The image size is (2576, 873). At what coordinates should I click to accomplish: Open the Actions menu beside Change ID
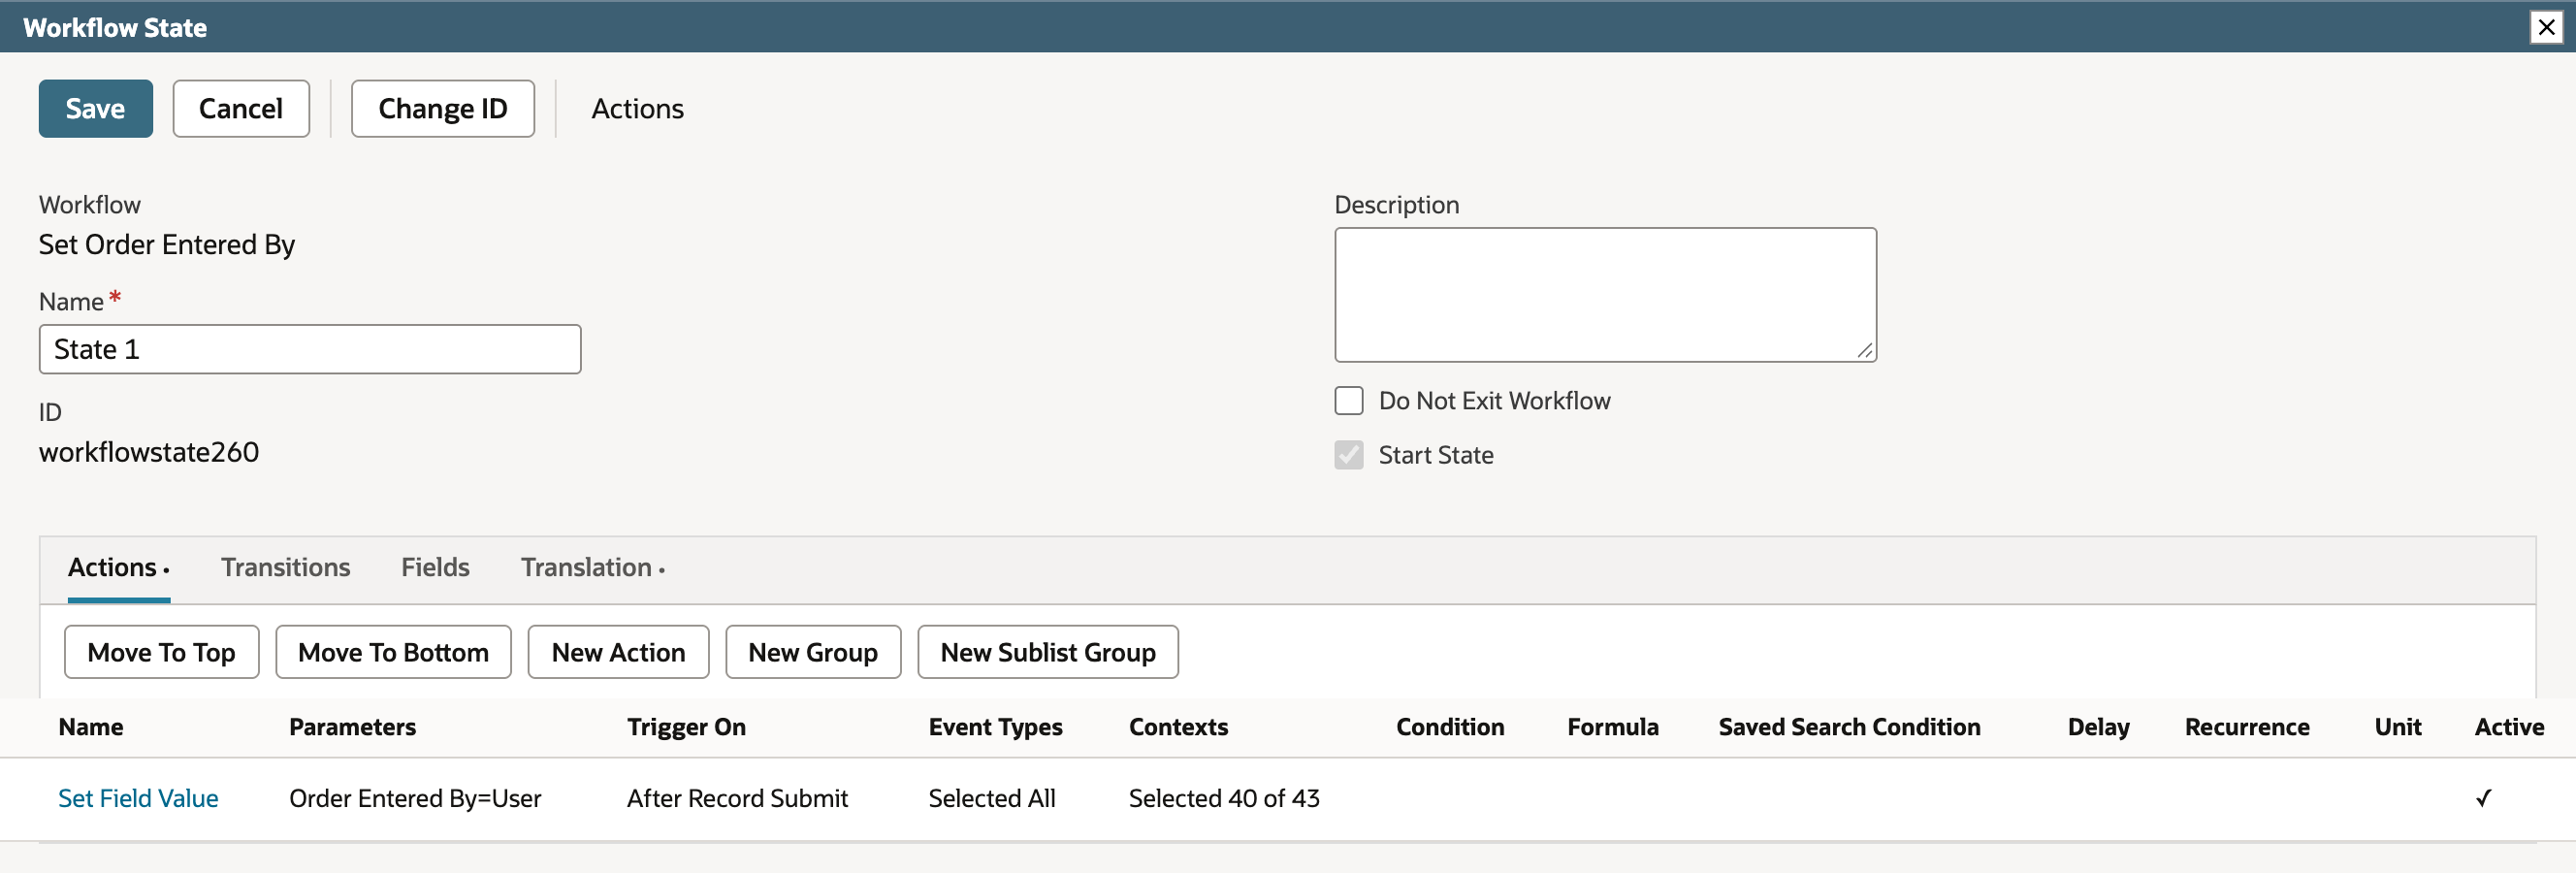637,108
